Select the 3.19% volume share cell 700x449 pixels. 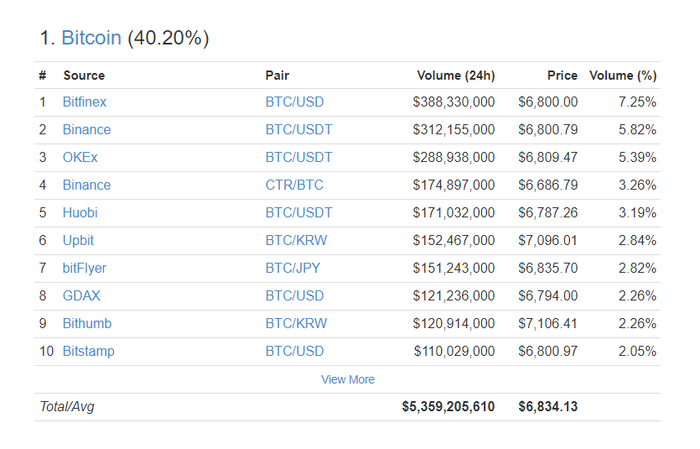tap(638, 212)
